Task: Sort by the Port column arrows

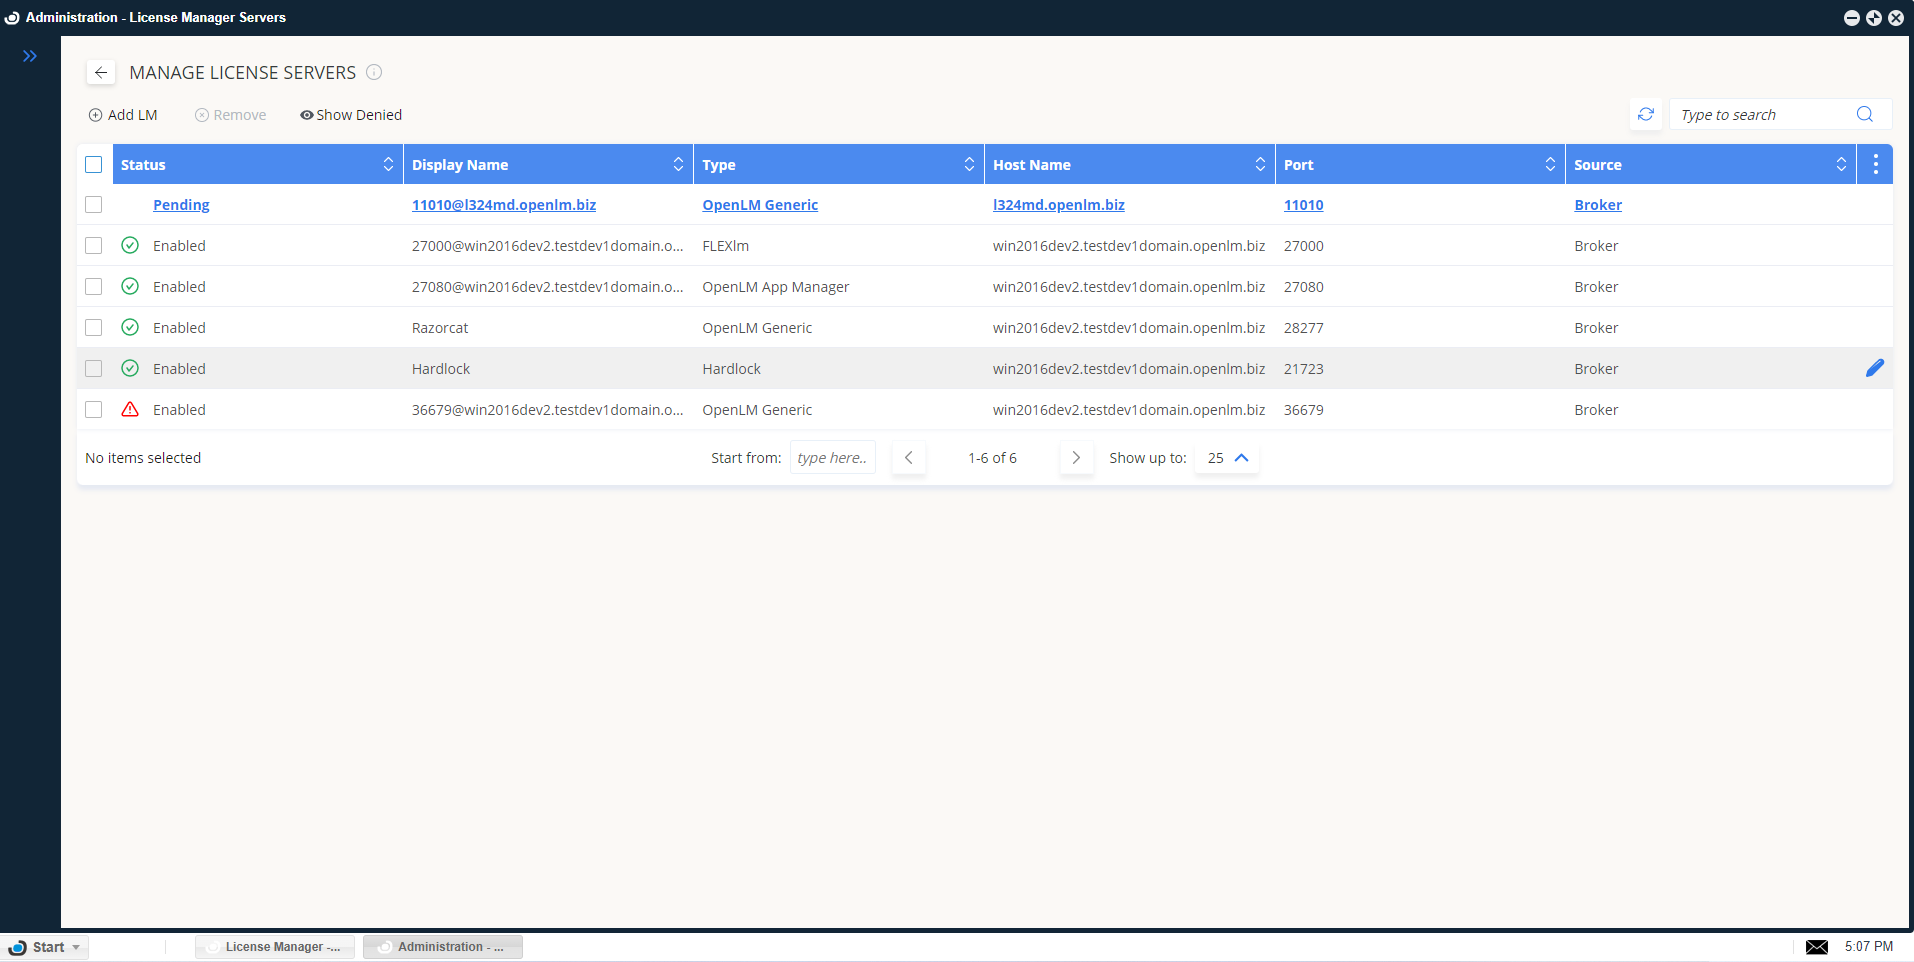Action: pos(1549,164)
